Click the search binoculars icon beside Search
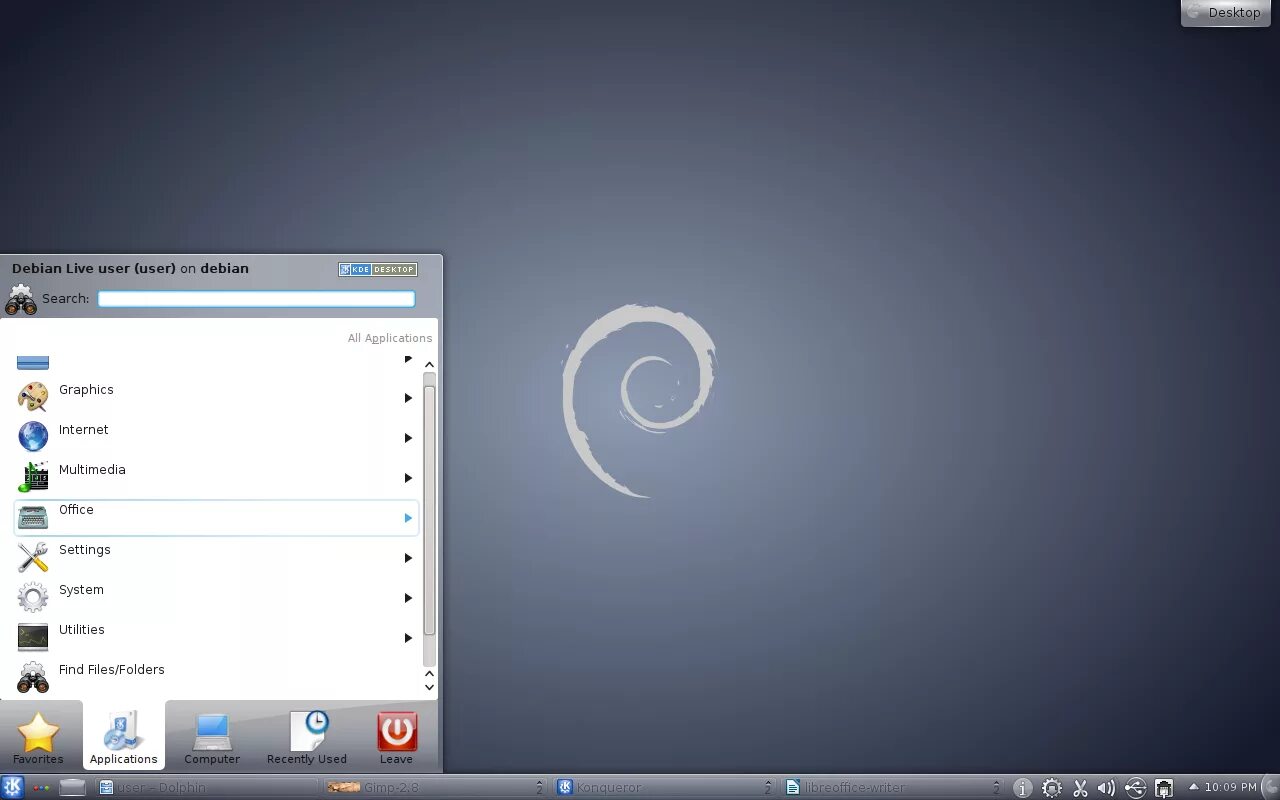Screen dimensions: 1280x800 (21, 299)
